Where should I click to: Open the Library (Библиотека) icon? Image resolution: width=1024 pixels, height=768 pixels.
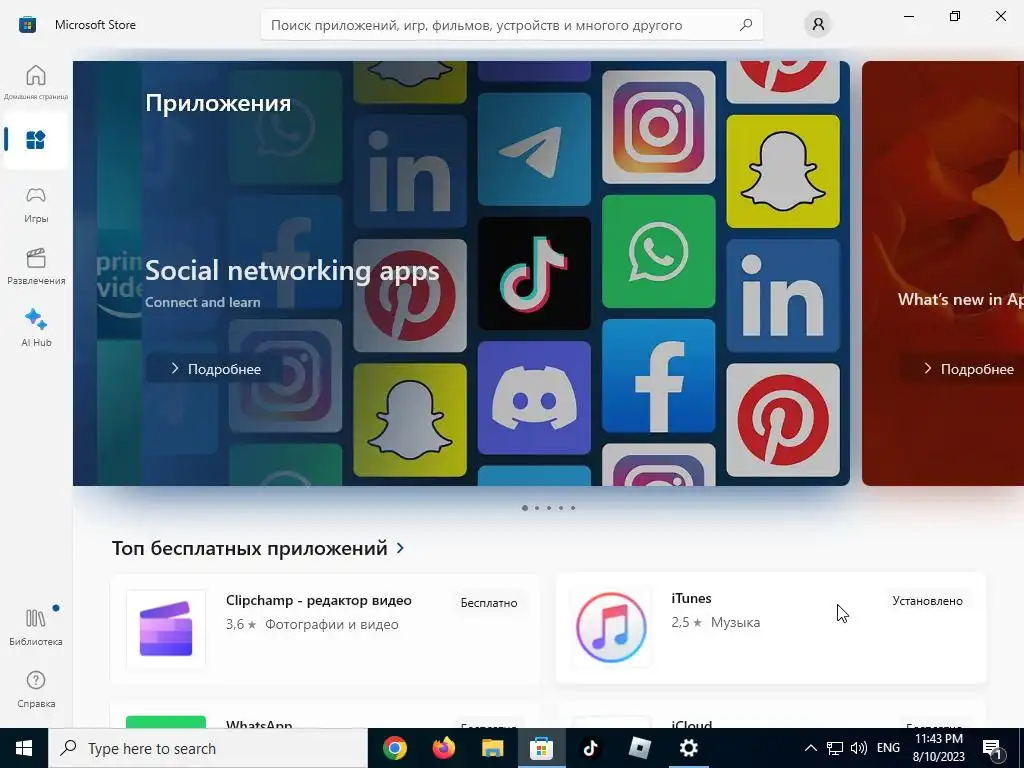click(x=36, y=627)
